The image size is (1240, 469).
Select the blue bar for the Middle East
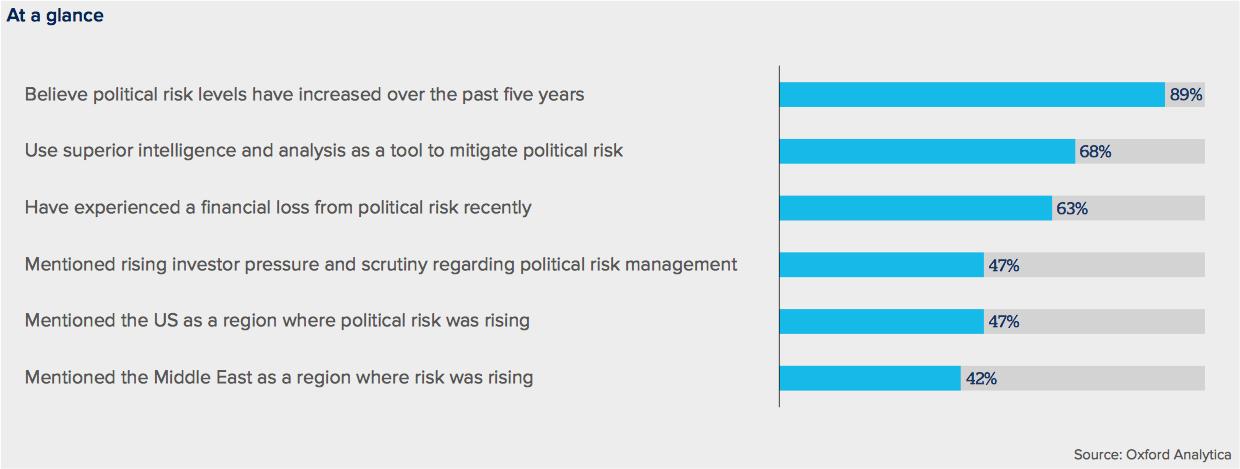click(870, 378)
